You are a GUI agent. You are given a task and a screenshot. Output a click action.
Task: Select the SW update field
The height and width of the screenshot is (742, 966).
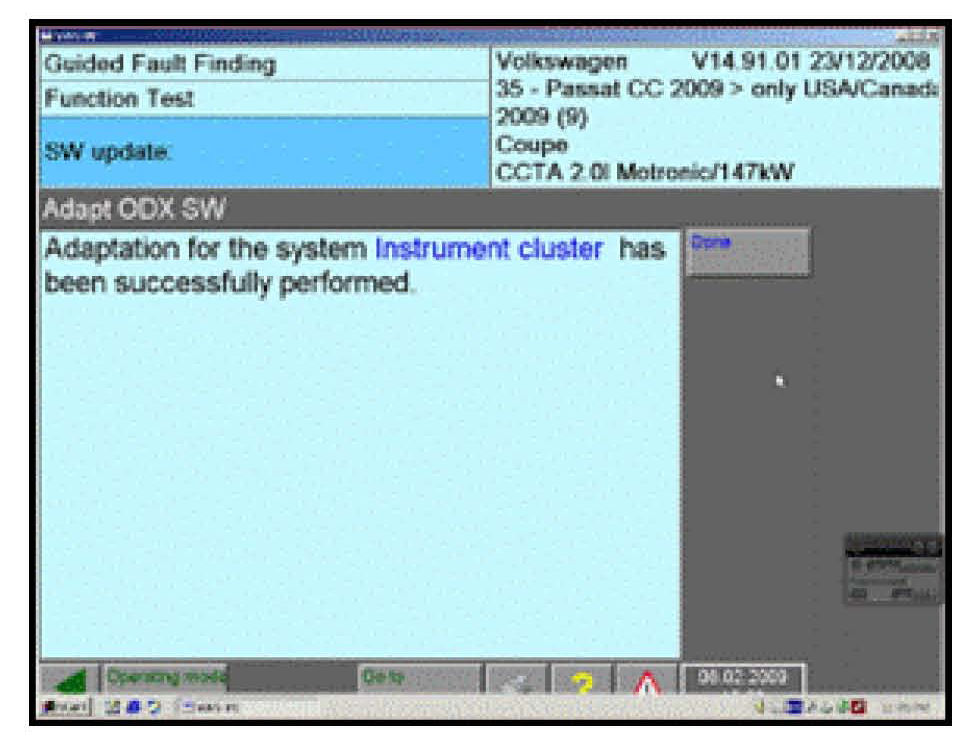pos(264,152)
